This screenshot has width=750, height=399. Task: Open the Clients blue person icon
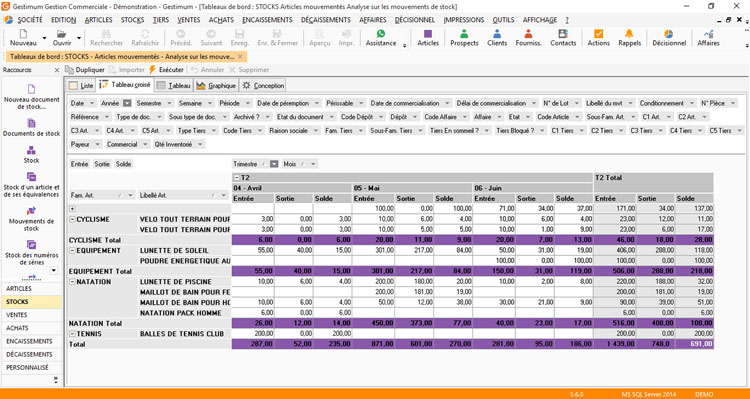(497, 34)
